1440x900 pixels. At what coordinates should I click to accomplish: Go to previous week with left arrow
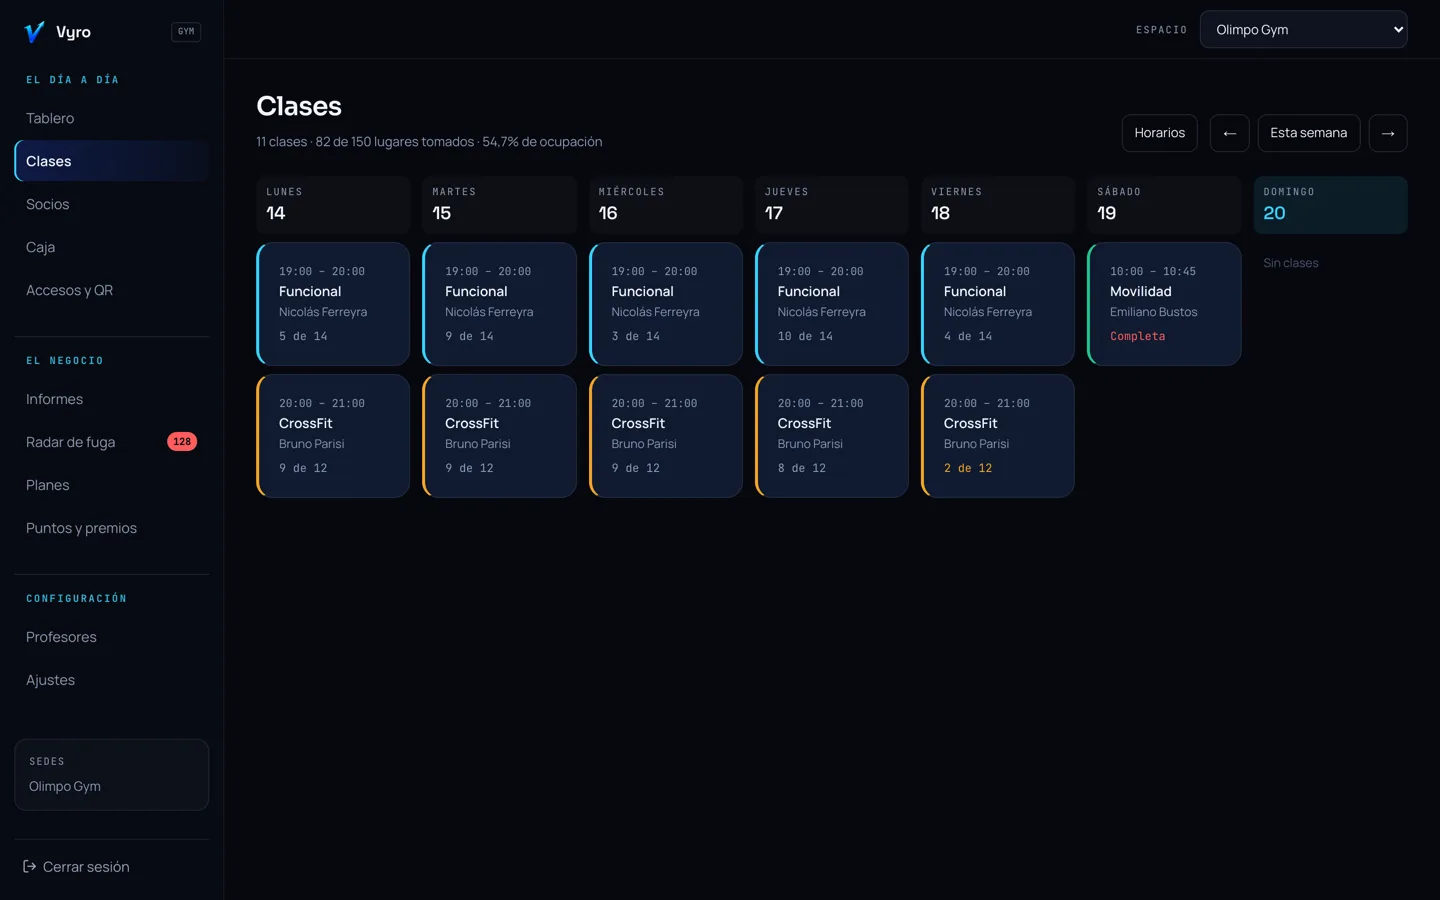(x=1229, y=133)
